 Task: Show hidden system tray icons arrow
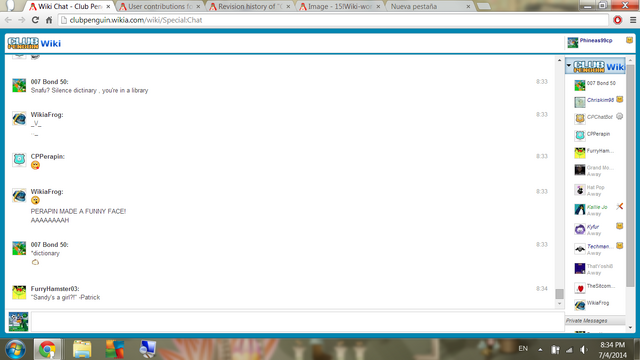(540, 350)
